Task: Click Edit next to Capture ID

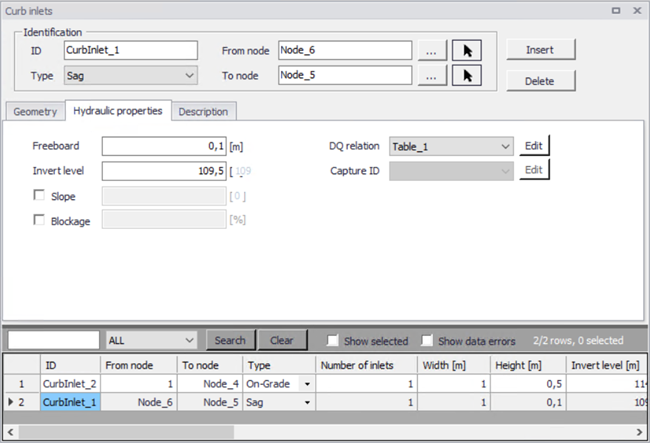Action: (x=534, y=170)
